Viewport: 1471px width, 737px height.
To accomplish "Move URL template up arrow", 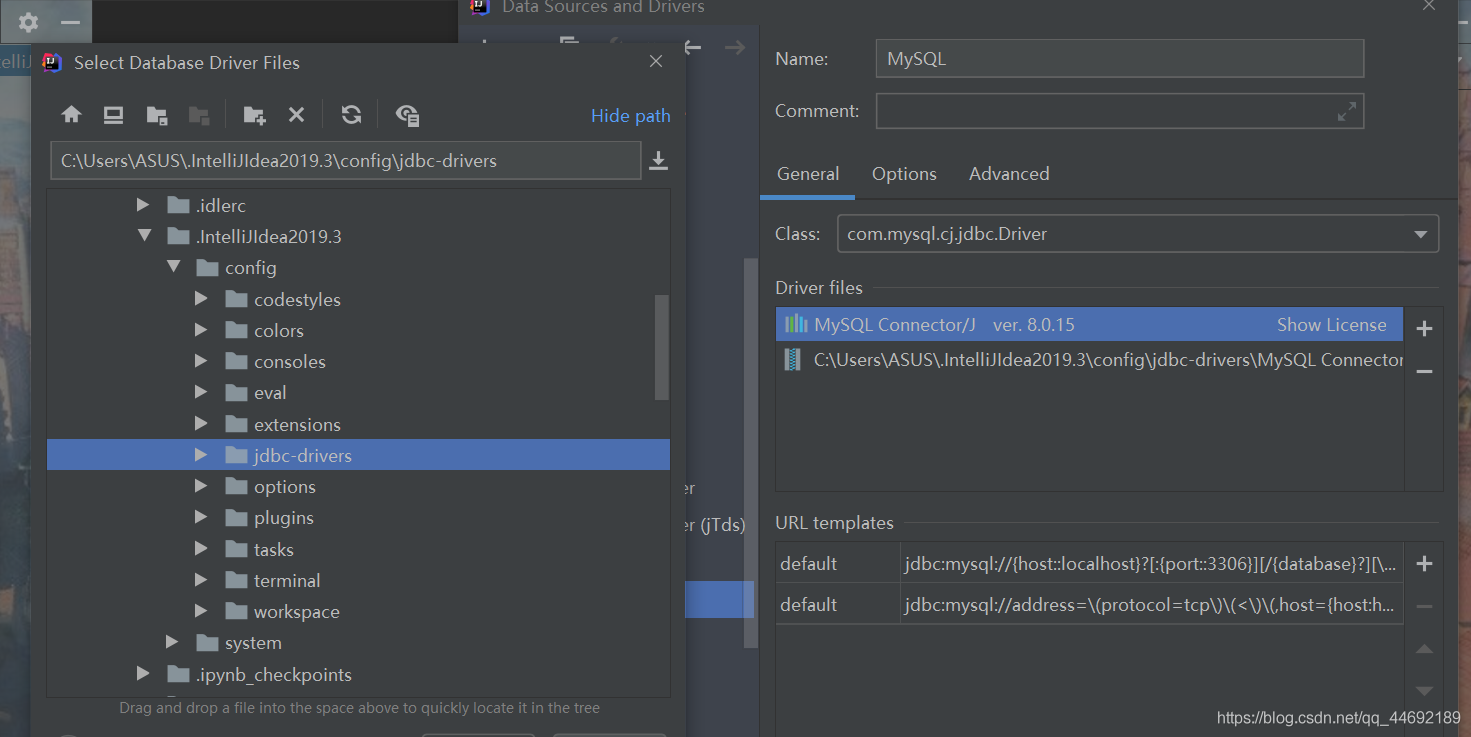I will (1425, 649).
